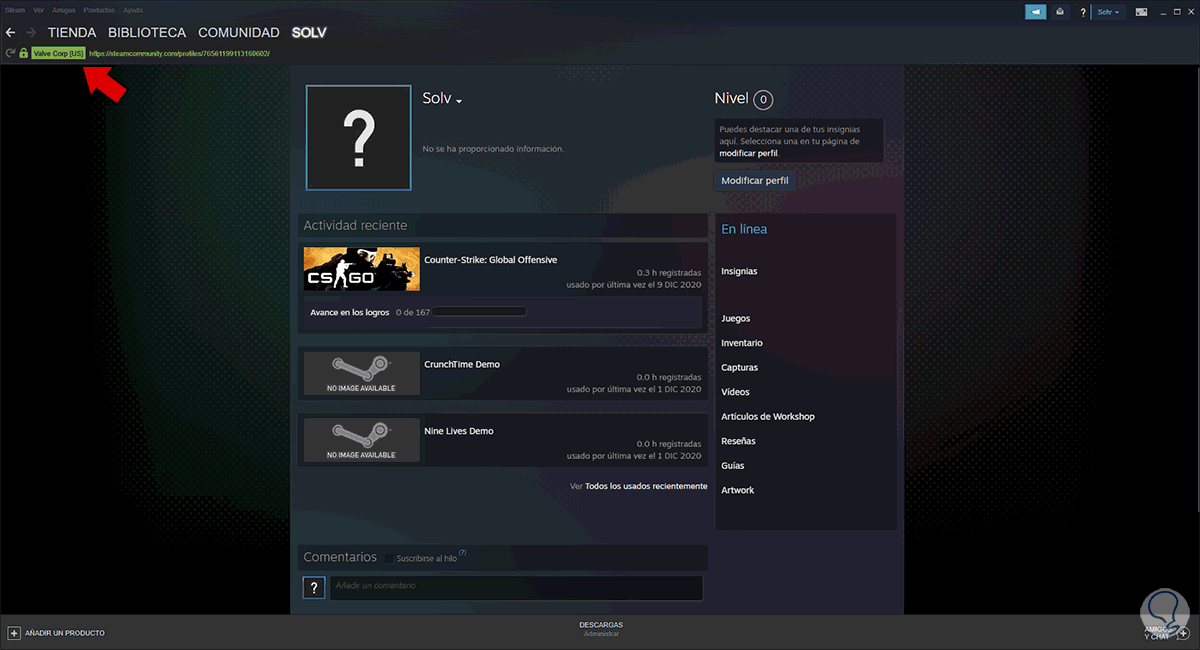Open the Reseñas link
The height and width of the screenshot is (650, 1200).
click(738, 441)
